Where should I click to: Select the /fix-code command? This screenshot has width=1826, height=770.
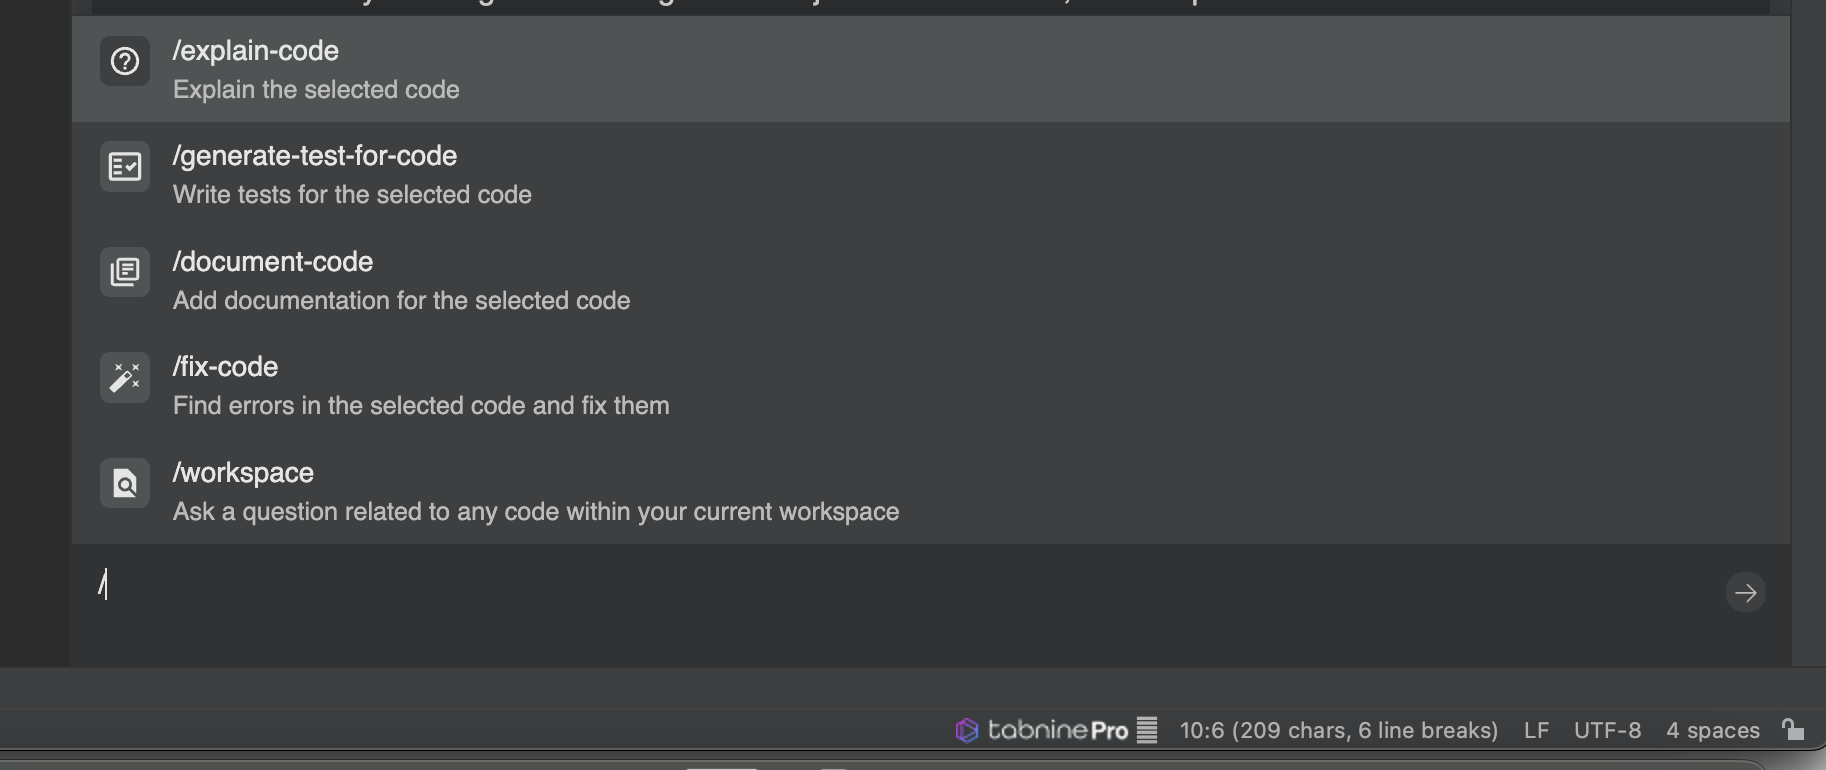(225, 367)
